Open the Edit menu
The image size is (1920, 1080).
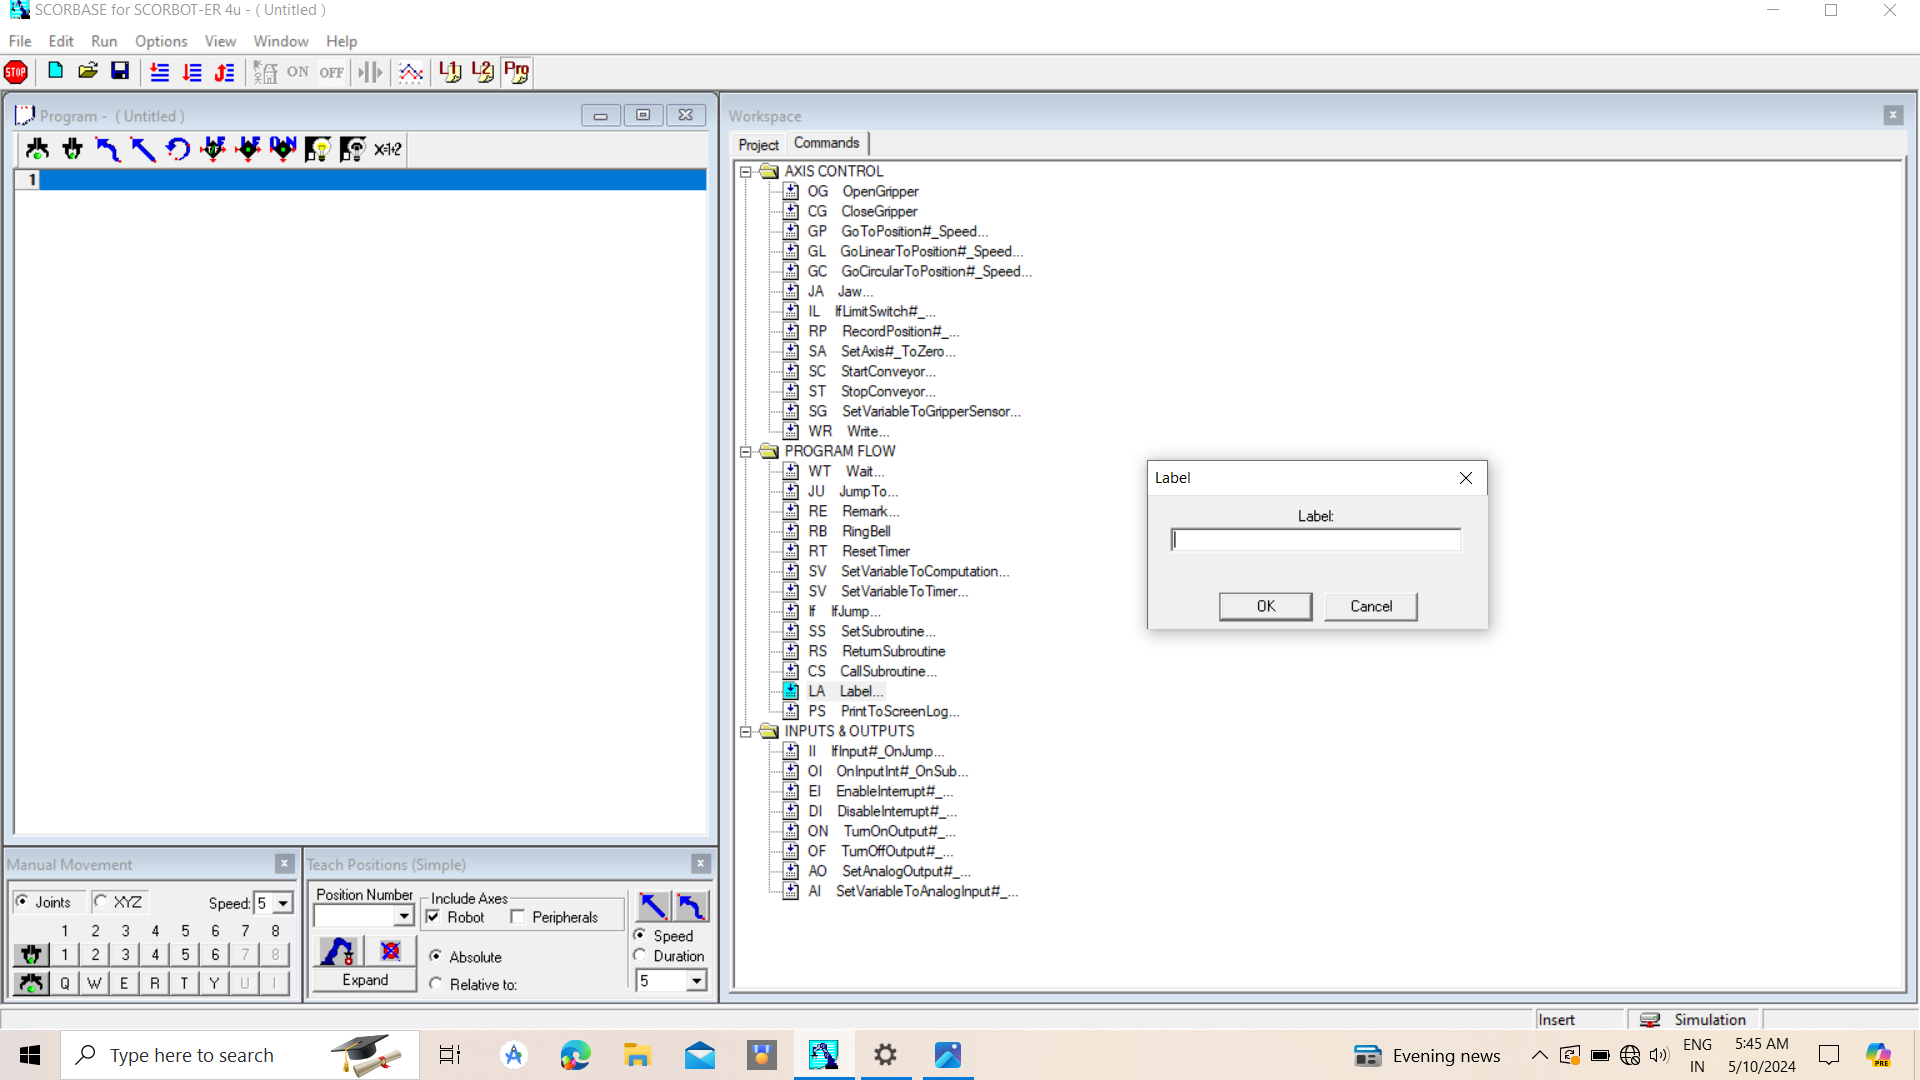(x=61, y=41)
